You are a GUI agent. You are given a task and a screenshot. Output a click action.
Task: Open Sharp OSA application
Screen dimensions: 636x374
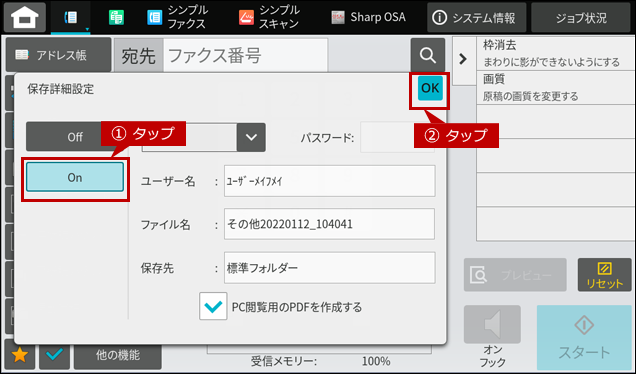tap(368, 17)
